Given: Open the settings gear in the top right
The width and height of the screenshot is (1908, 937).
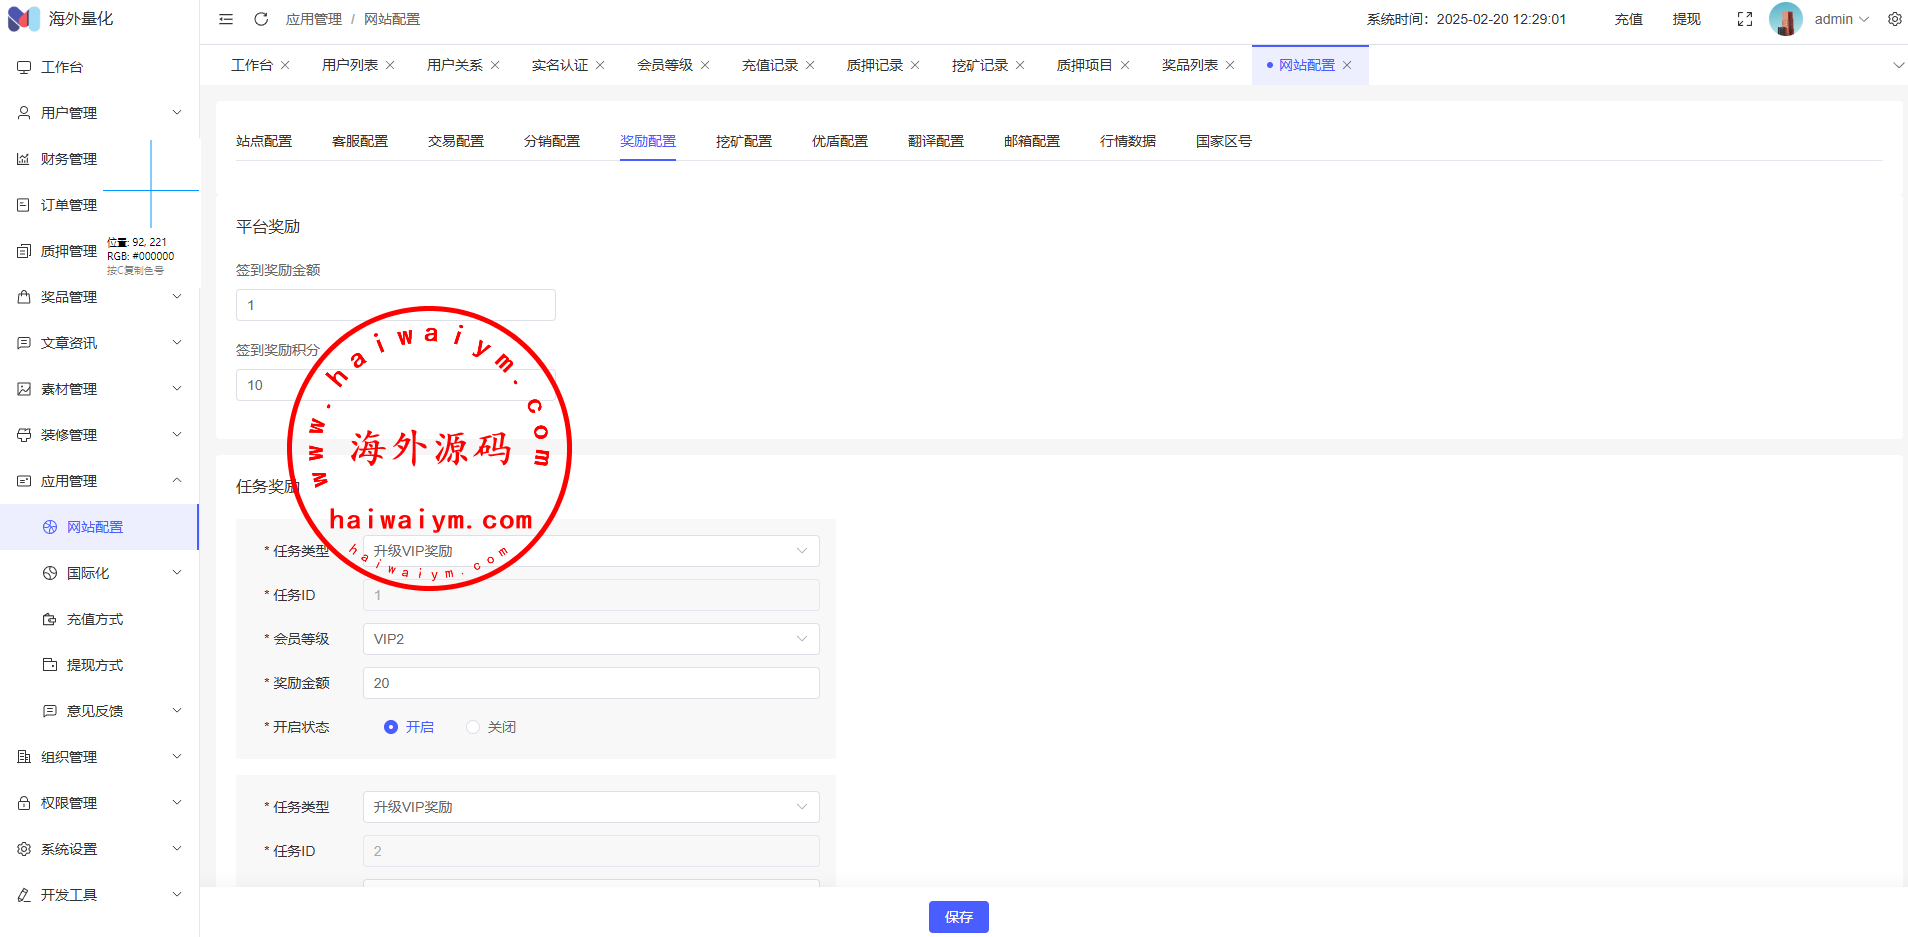Looking at the screenshot, I should click(1894, 19).
